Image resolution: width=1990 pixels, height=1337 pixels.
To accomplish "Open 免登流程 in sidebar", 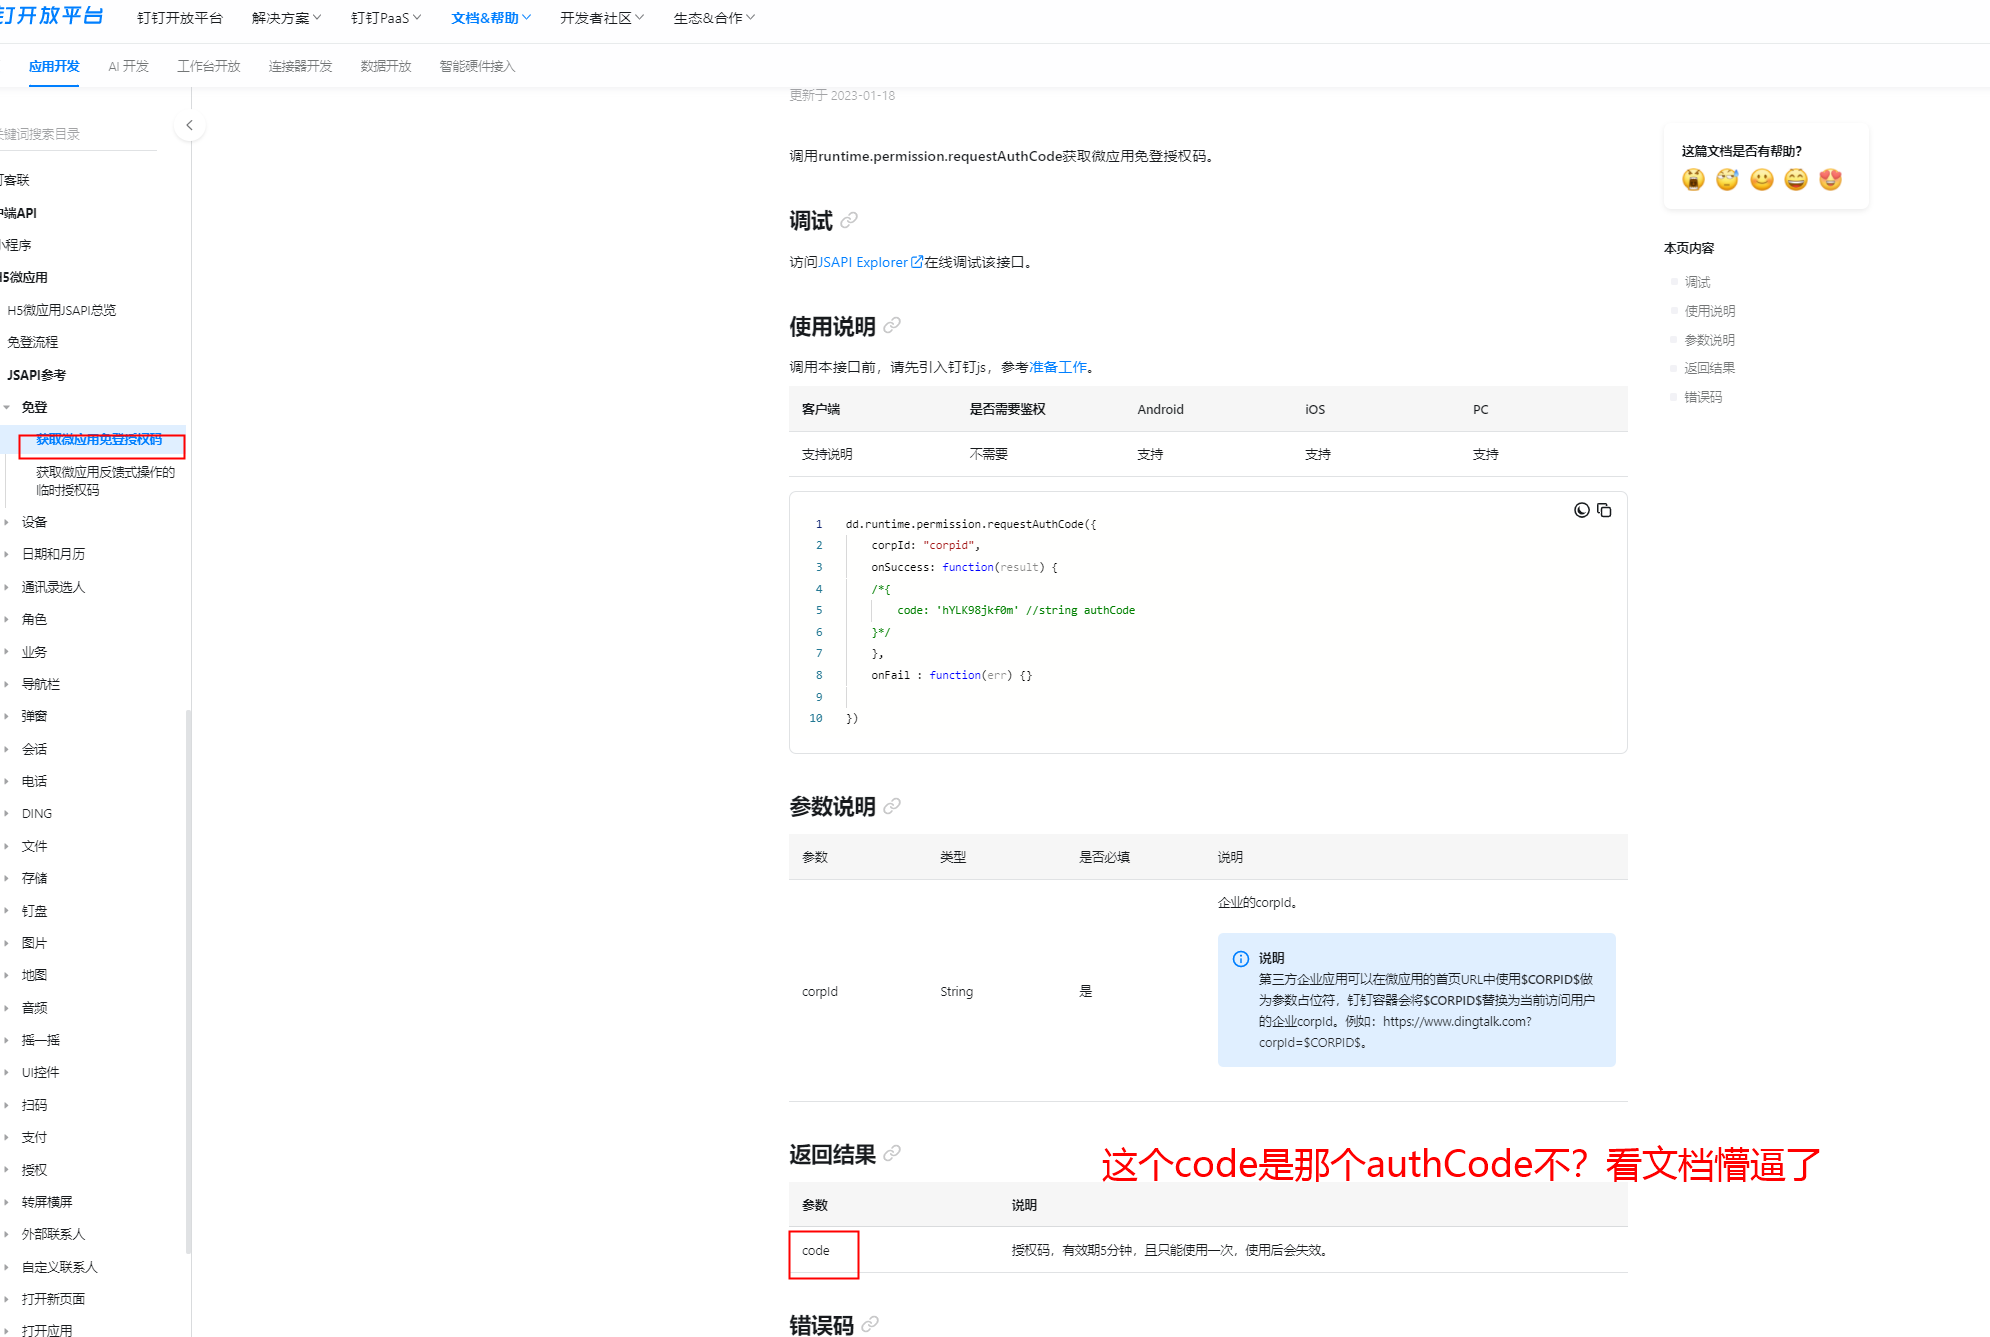I will pyautogui.click(x=33, y=342).
